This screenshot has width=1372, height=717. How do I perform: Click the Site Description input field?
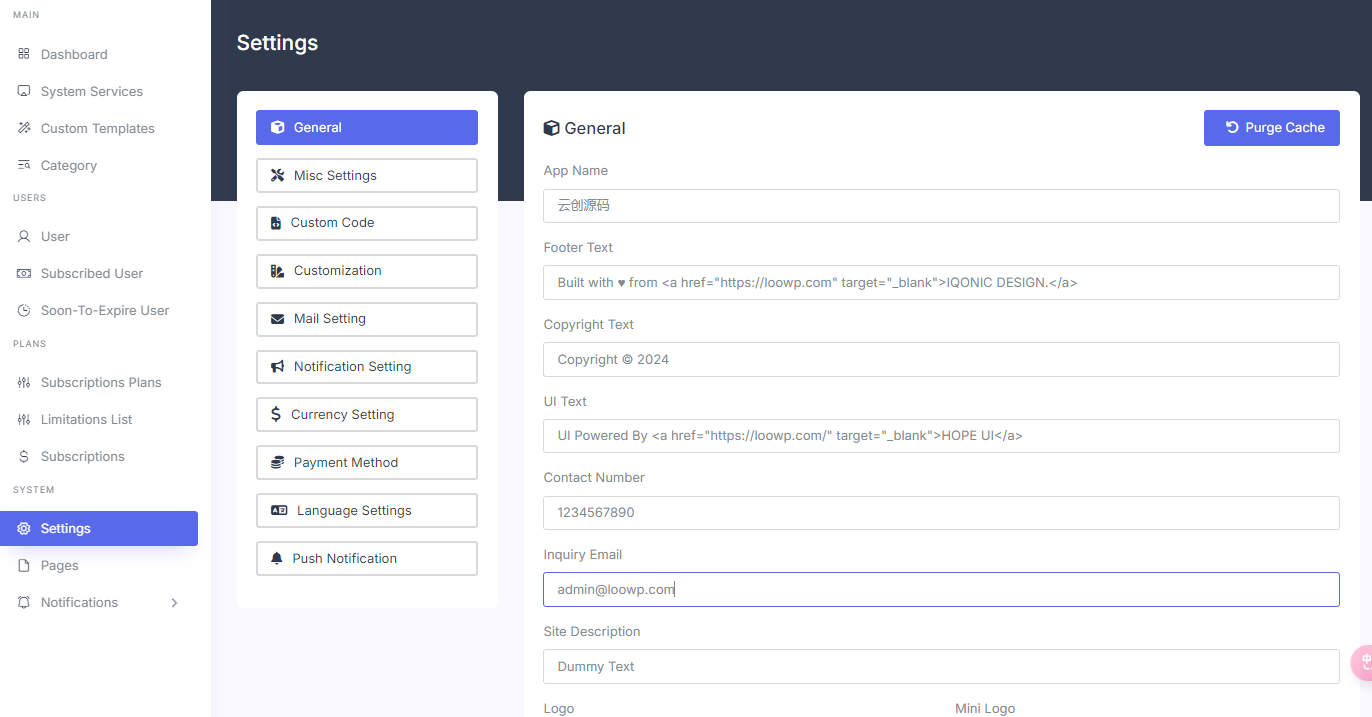[941, 666]
